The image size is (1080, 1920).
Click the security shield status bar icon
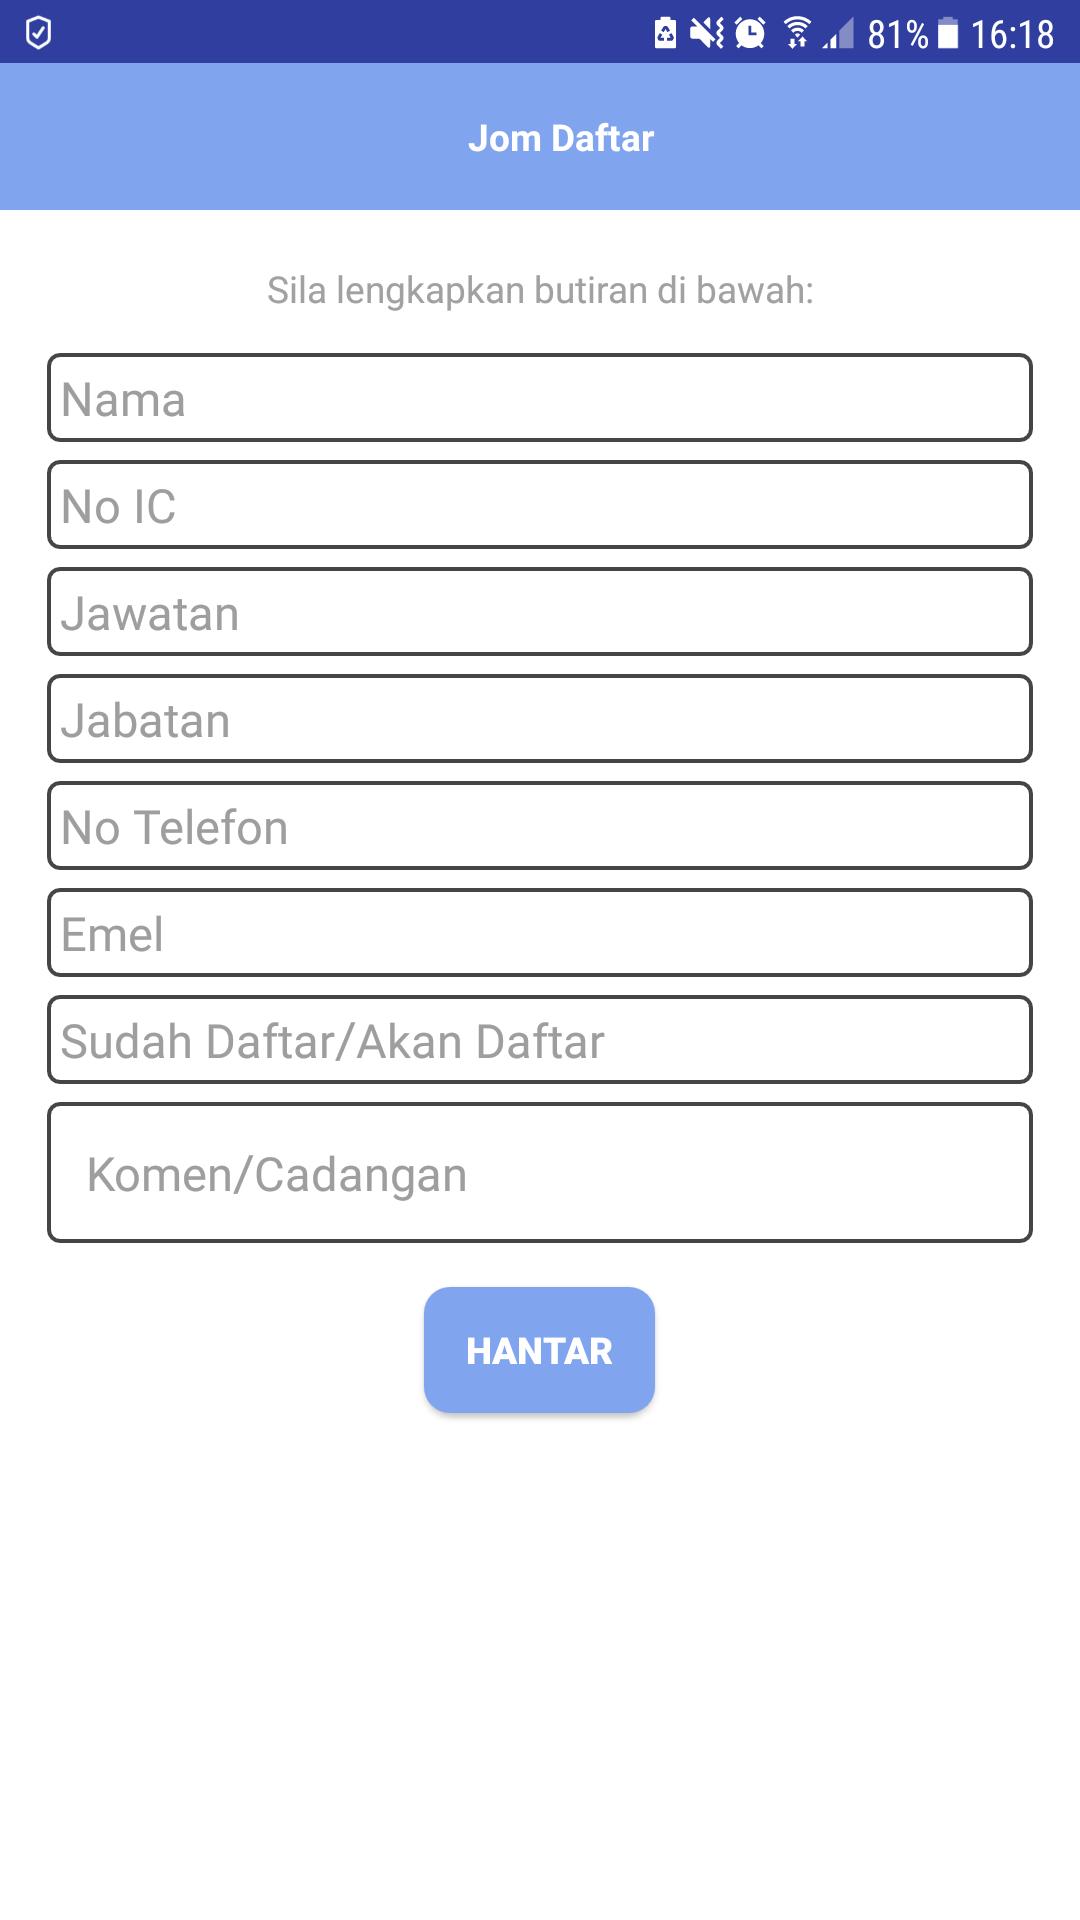[37, 30]
